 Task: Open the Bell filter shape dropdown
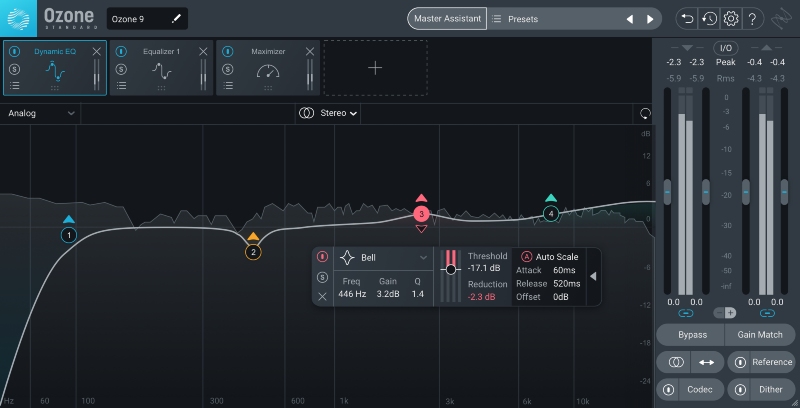pos(384,258)
